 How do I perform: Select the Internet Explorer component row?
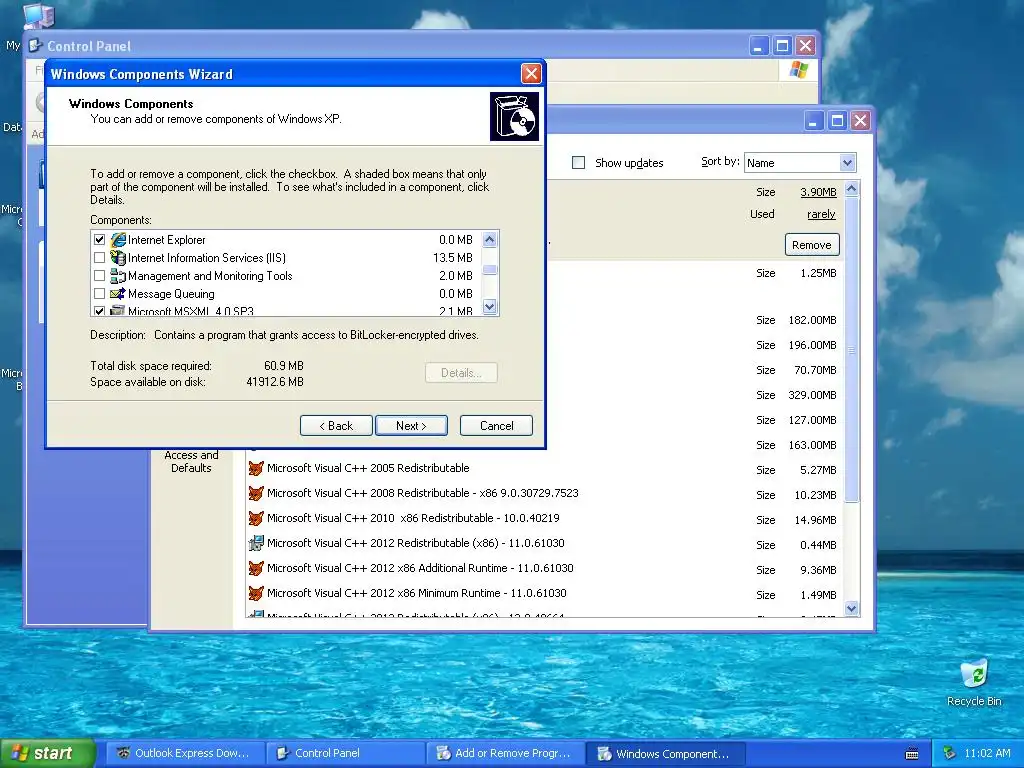[x=286, y=240]
